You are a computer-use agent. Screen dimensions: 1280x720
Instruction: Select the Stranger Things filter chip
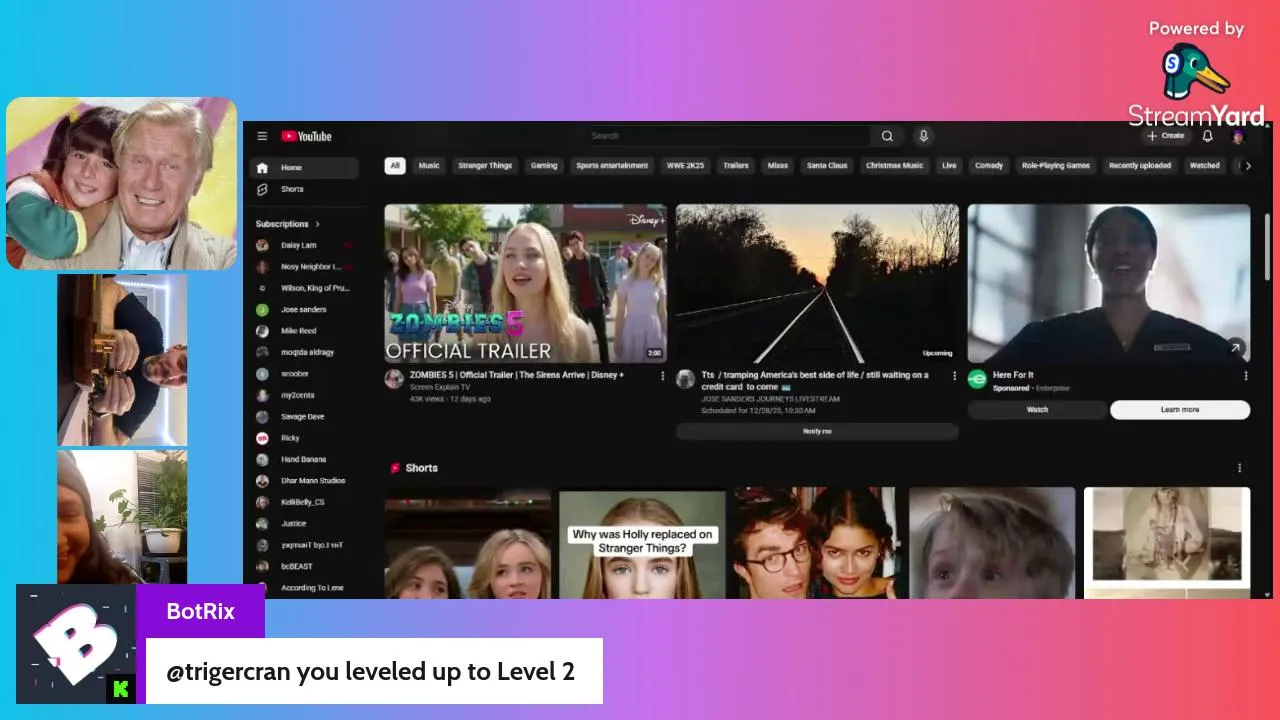tap(485, 166)
